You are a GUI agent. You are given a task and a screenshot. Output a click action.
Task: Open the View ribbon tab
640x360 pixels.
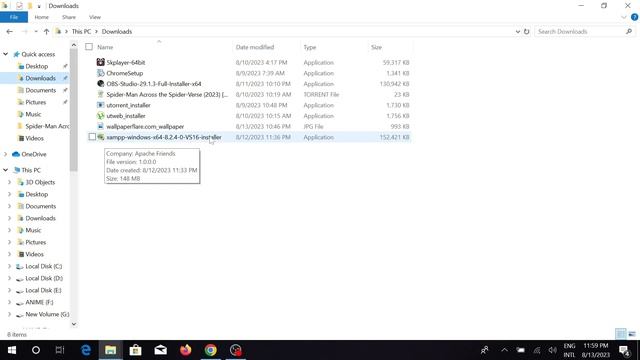tap(95, 17)
